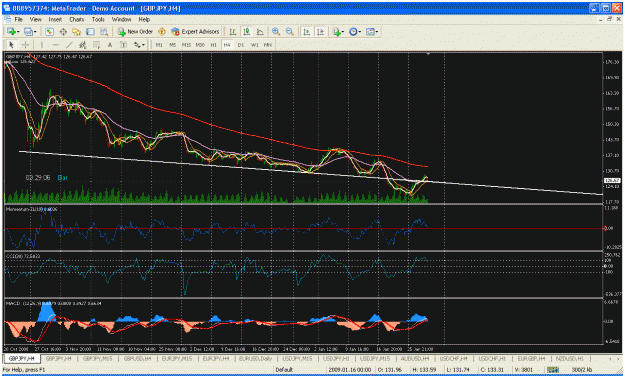Switch to the NZDUSD,H1 chart tab

[570, 358]
